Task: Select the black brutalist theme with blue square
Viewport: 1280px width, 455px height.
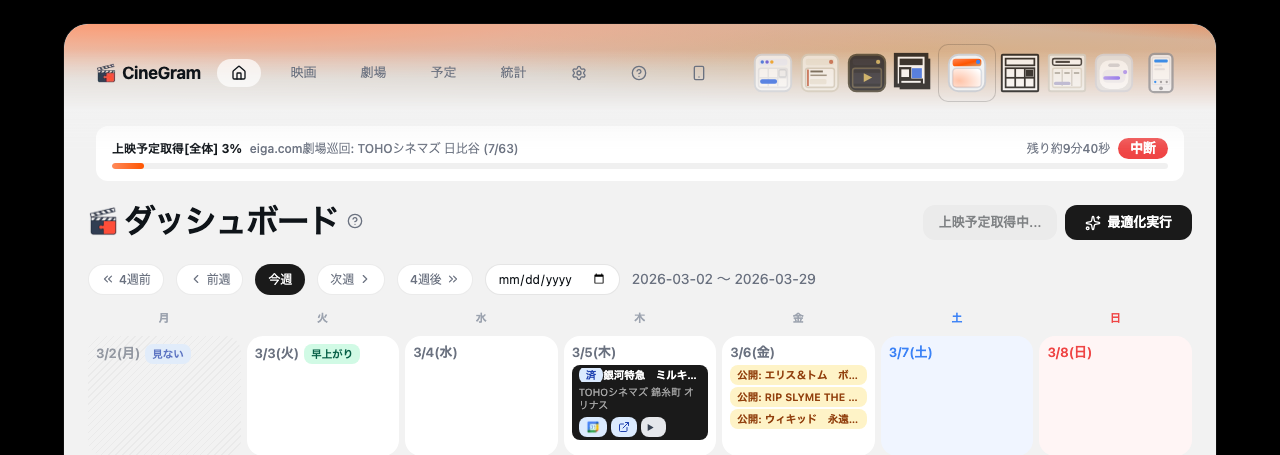Action: 913,72
